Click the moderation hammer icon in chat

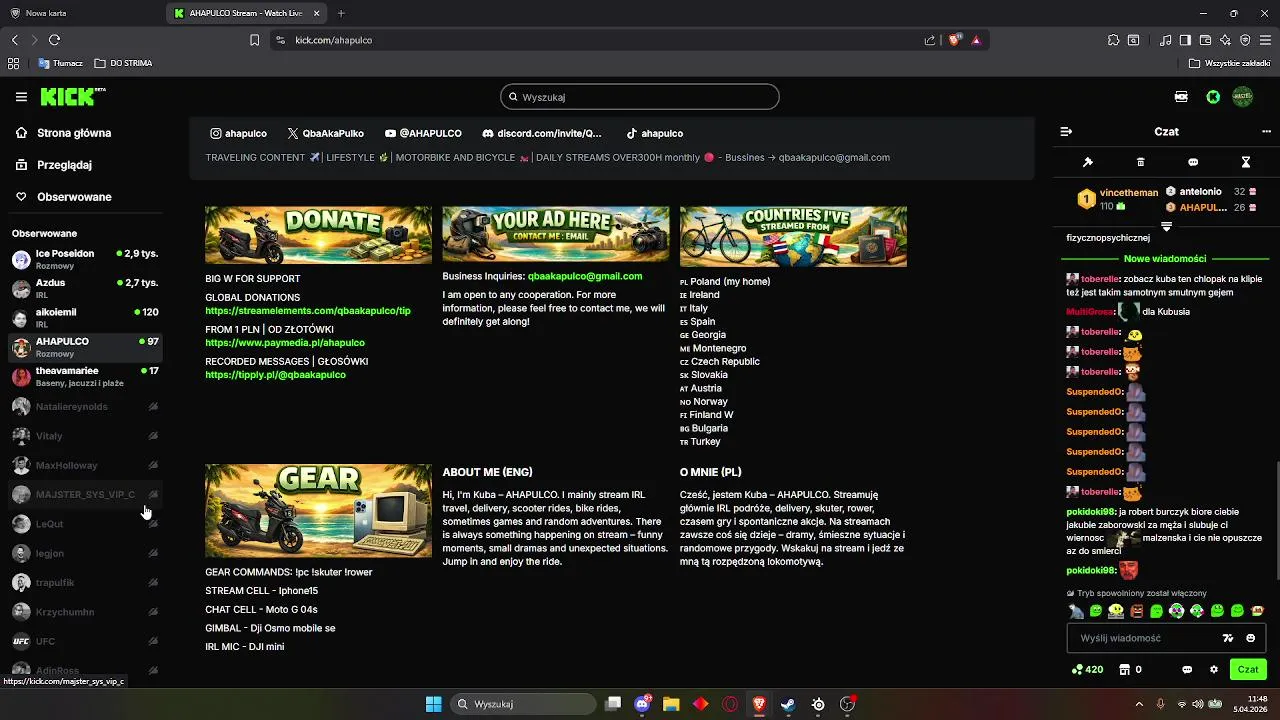(x=1088, y=162)
